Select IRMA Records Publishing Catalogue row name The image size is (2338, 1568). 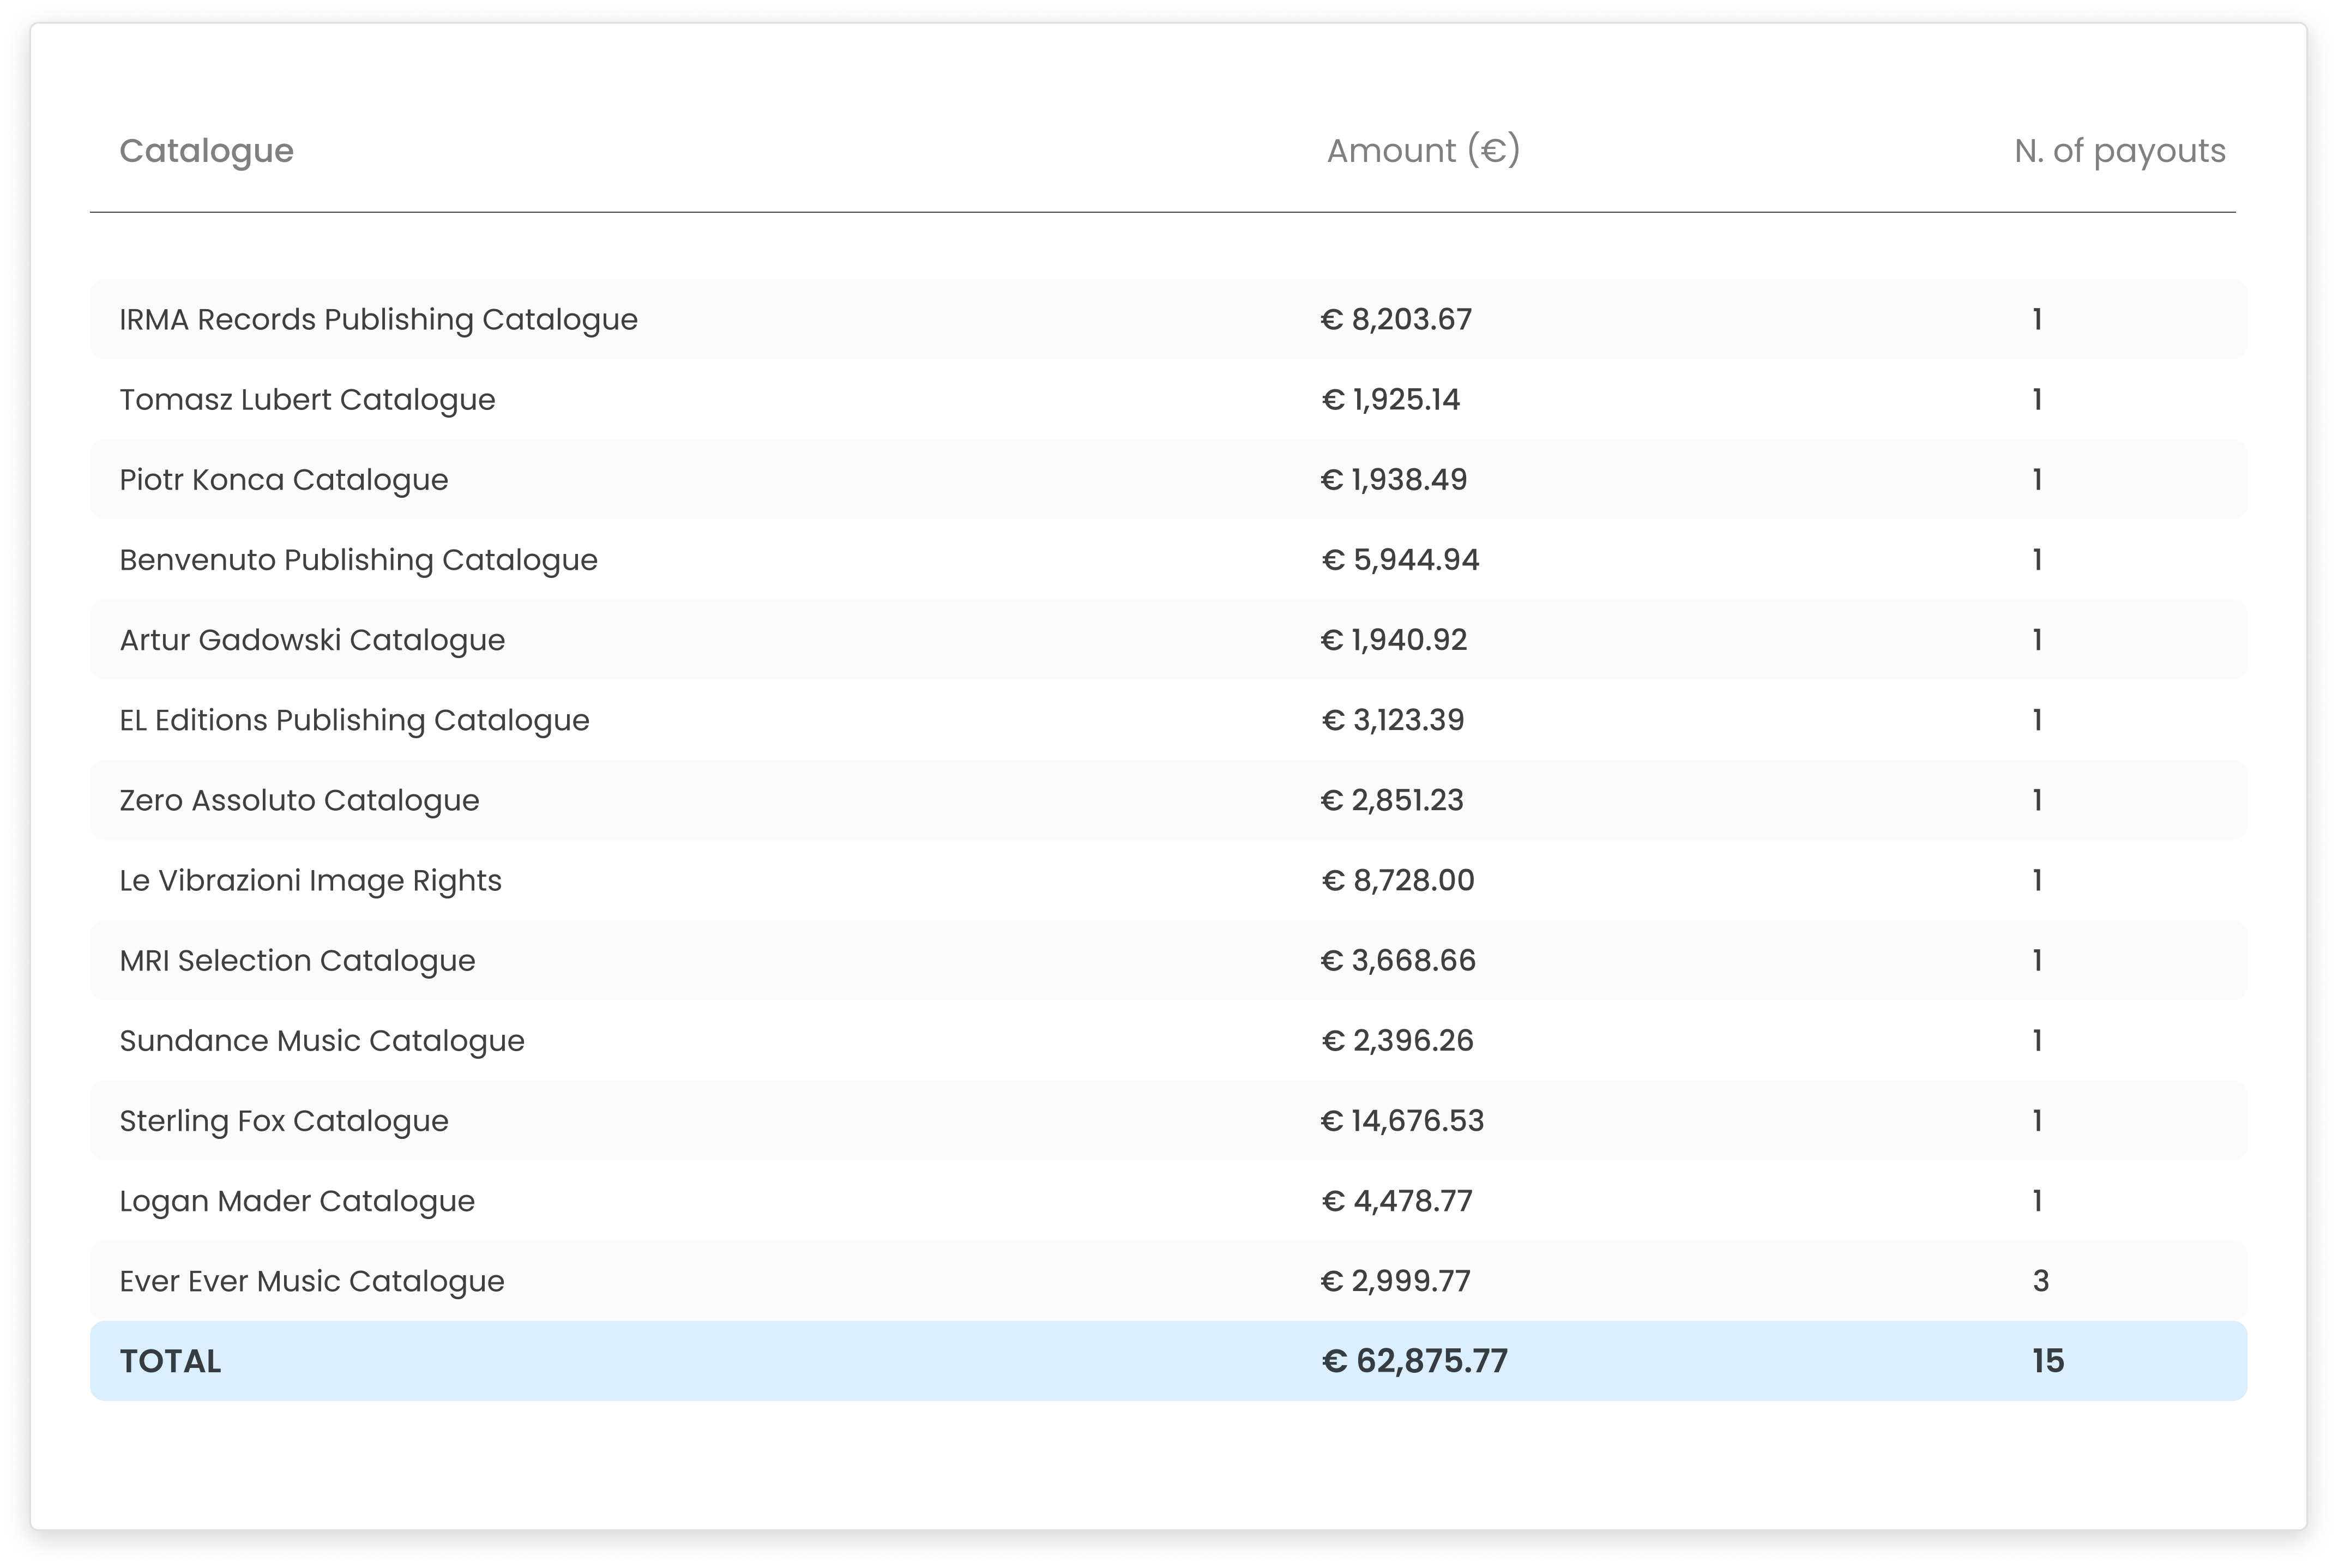(378, 319)
